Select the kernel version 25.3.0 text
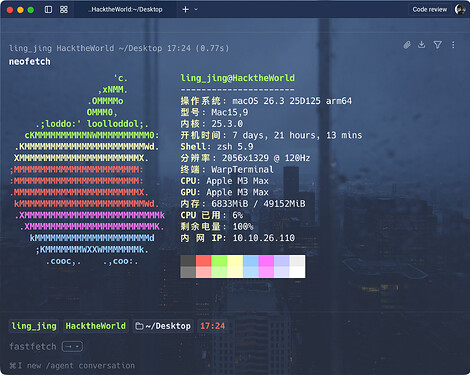 [x=227, y=124]
